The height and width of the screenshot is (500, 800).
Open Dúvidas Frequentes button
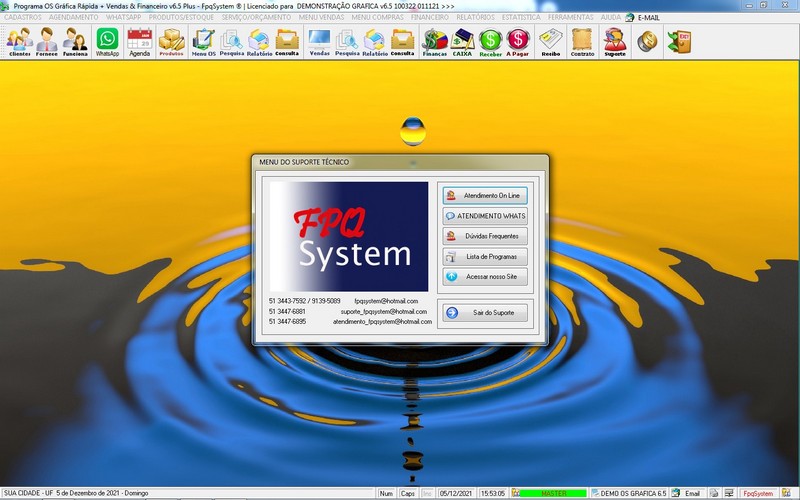point(485,236)
